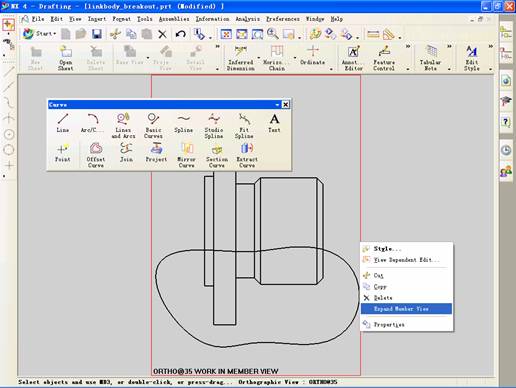The height and width of the screenshot is (388, 516).
Task: Open the training graduation-cap sidebar icon
Action: point(506,101)
